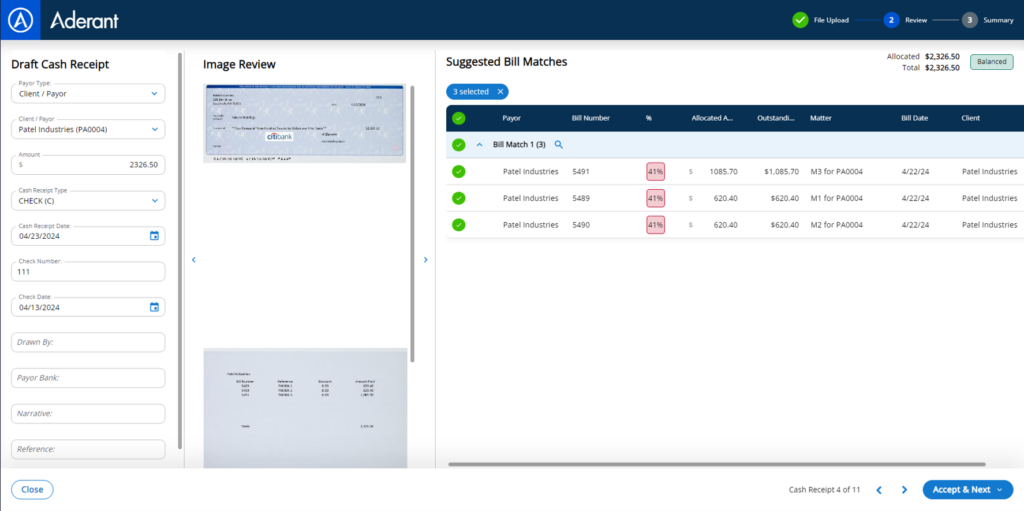
Task: Open the Payor Type dropdown
Action: click(x=88, y=93)
